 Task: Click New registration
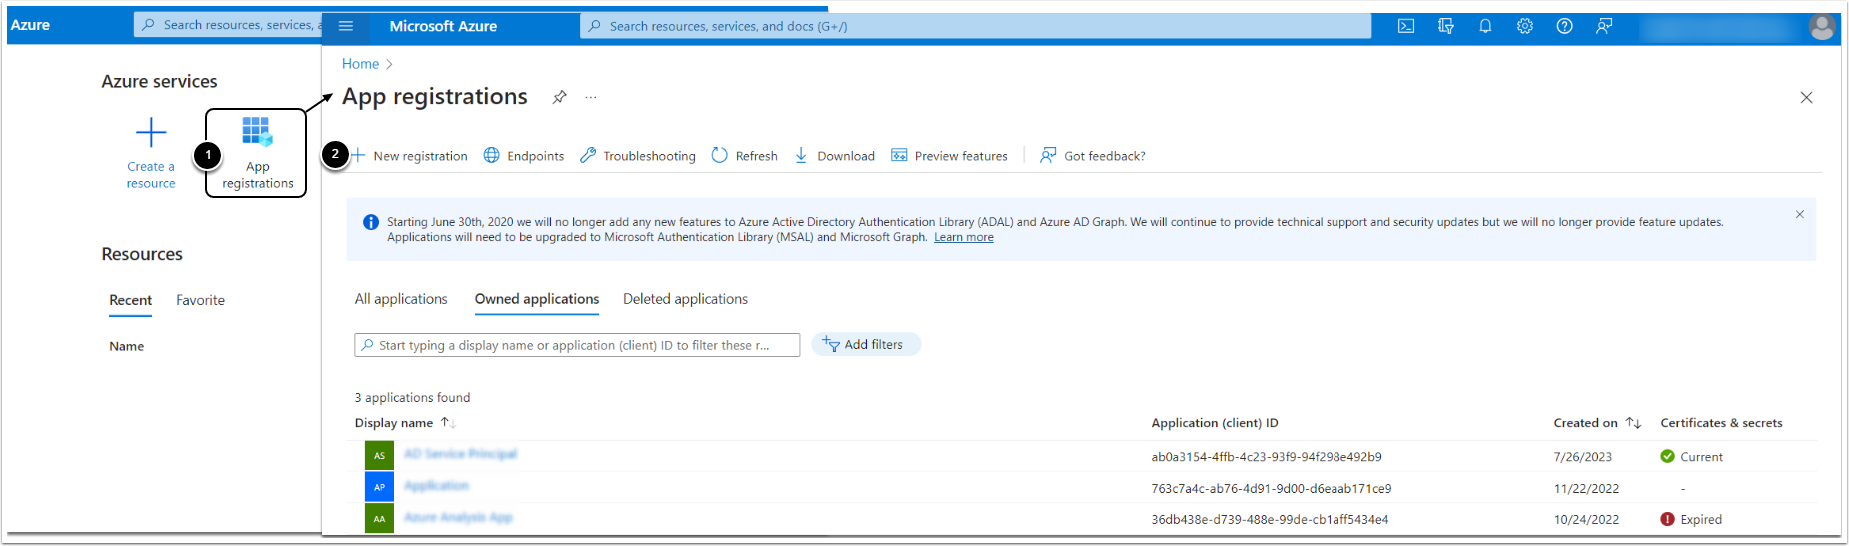tap(410, 156)
